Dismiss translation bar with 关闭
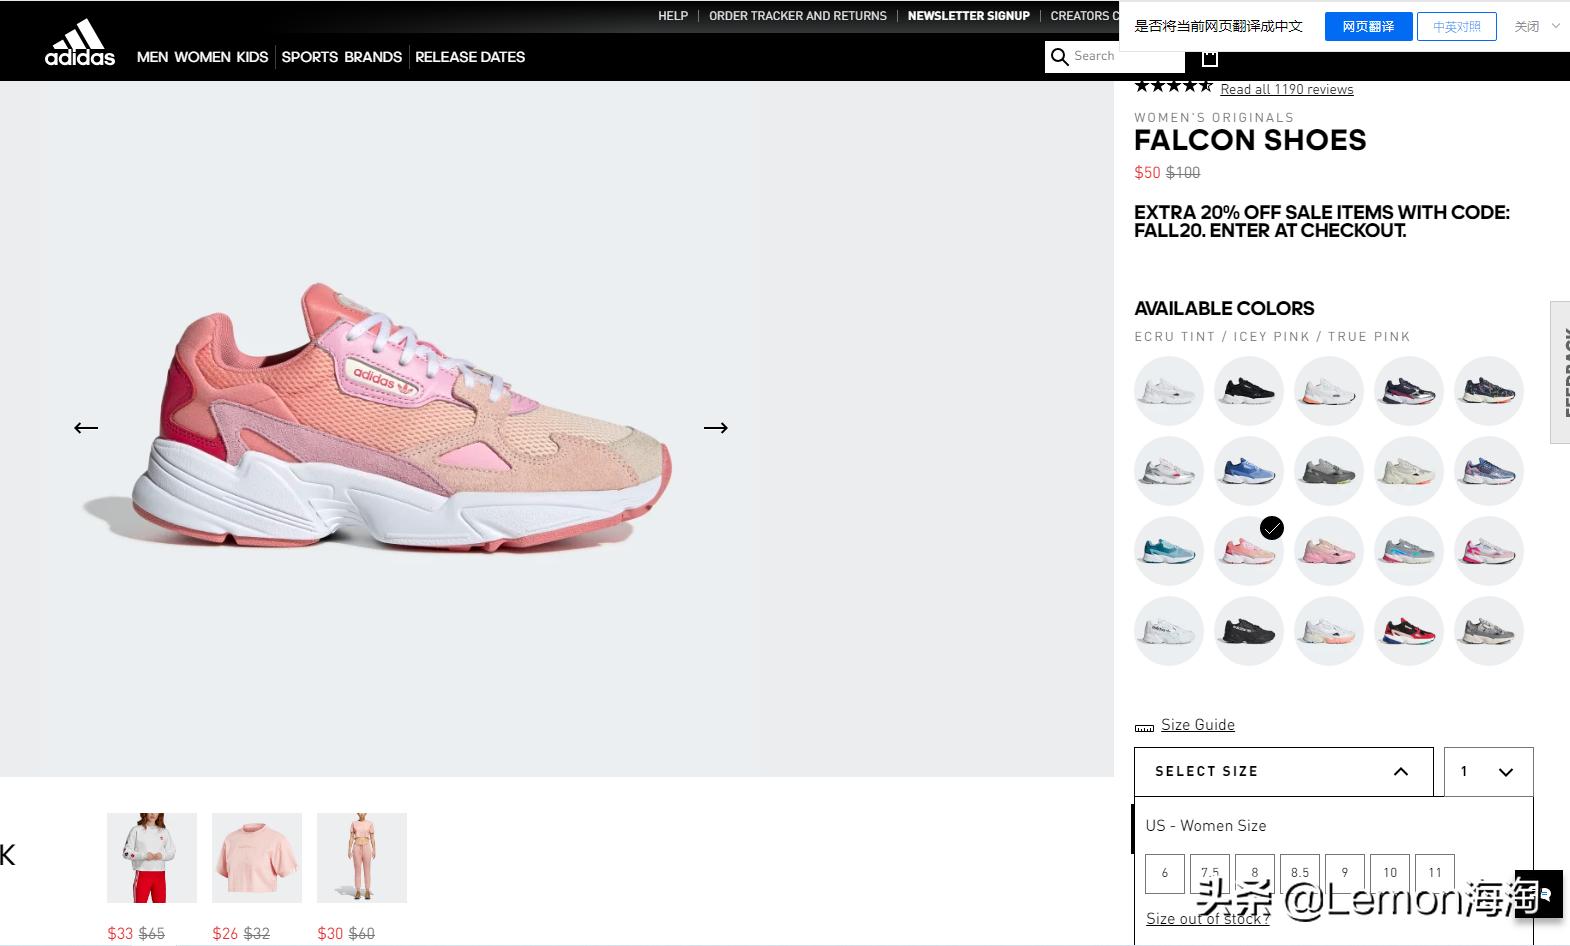The image size is (1570, 946). pyautogui.click(x=1527, y=27)
